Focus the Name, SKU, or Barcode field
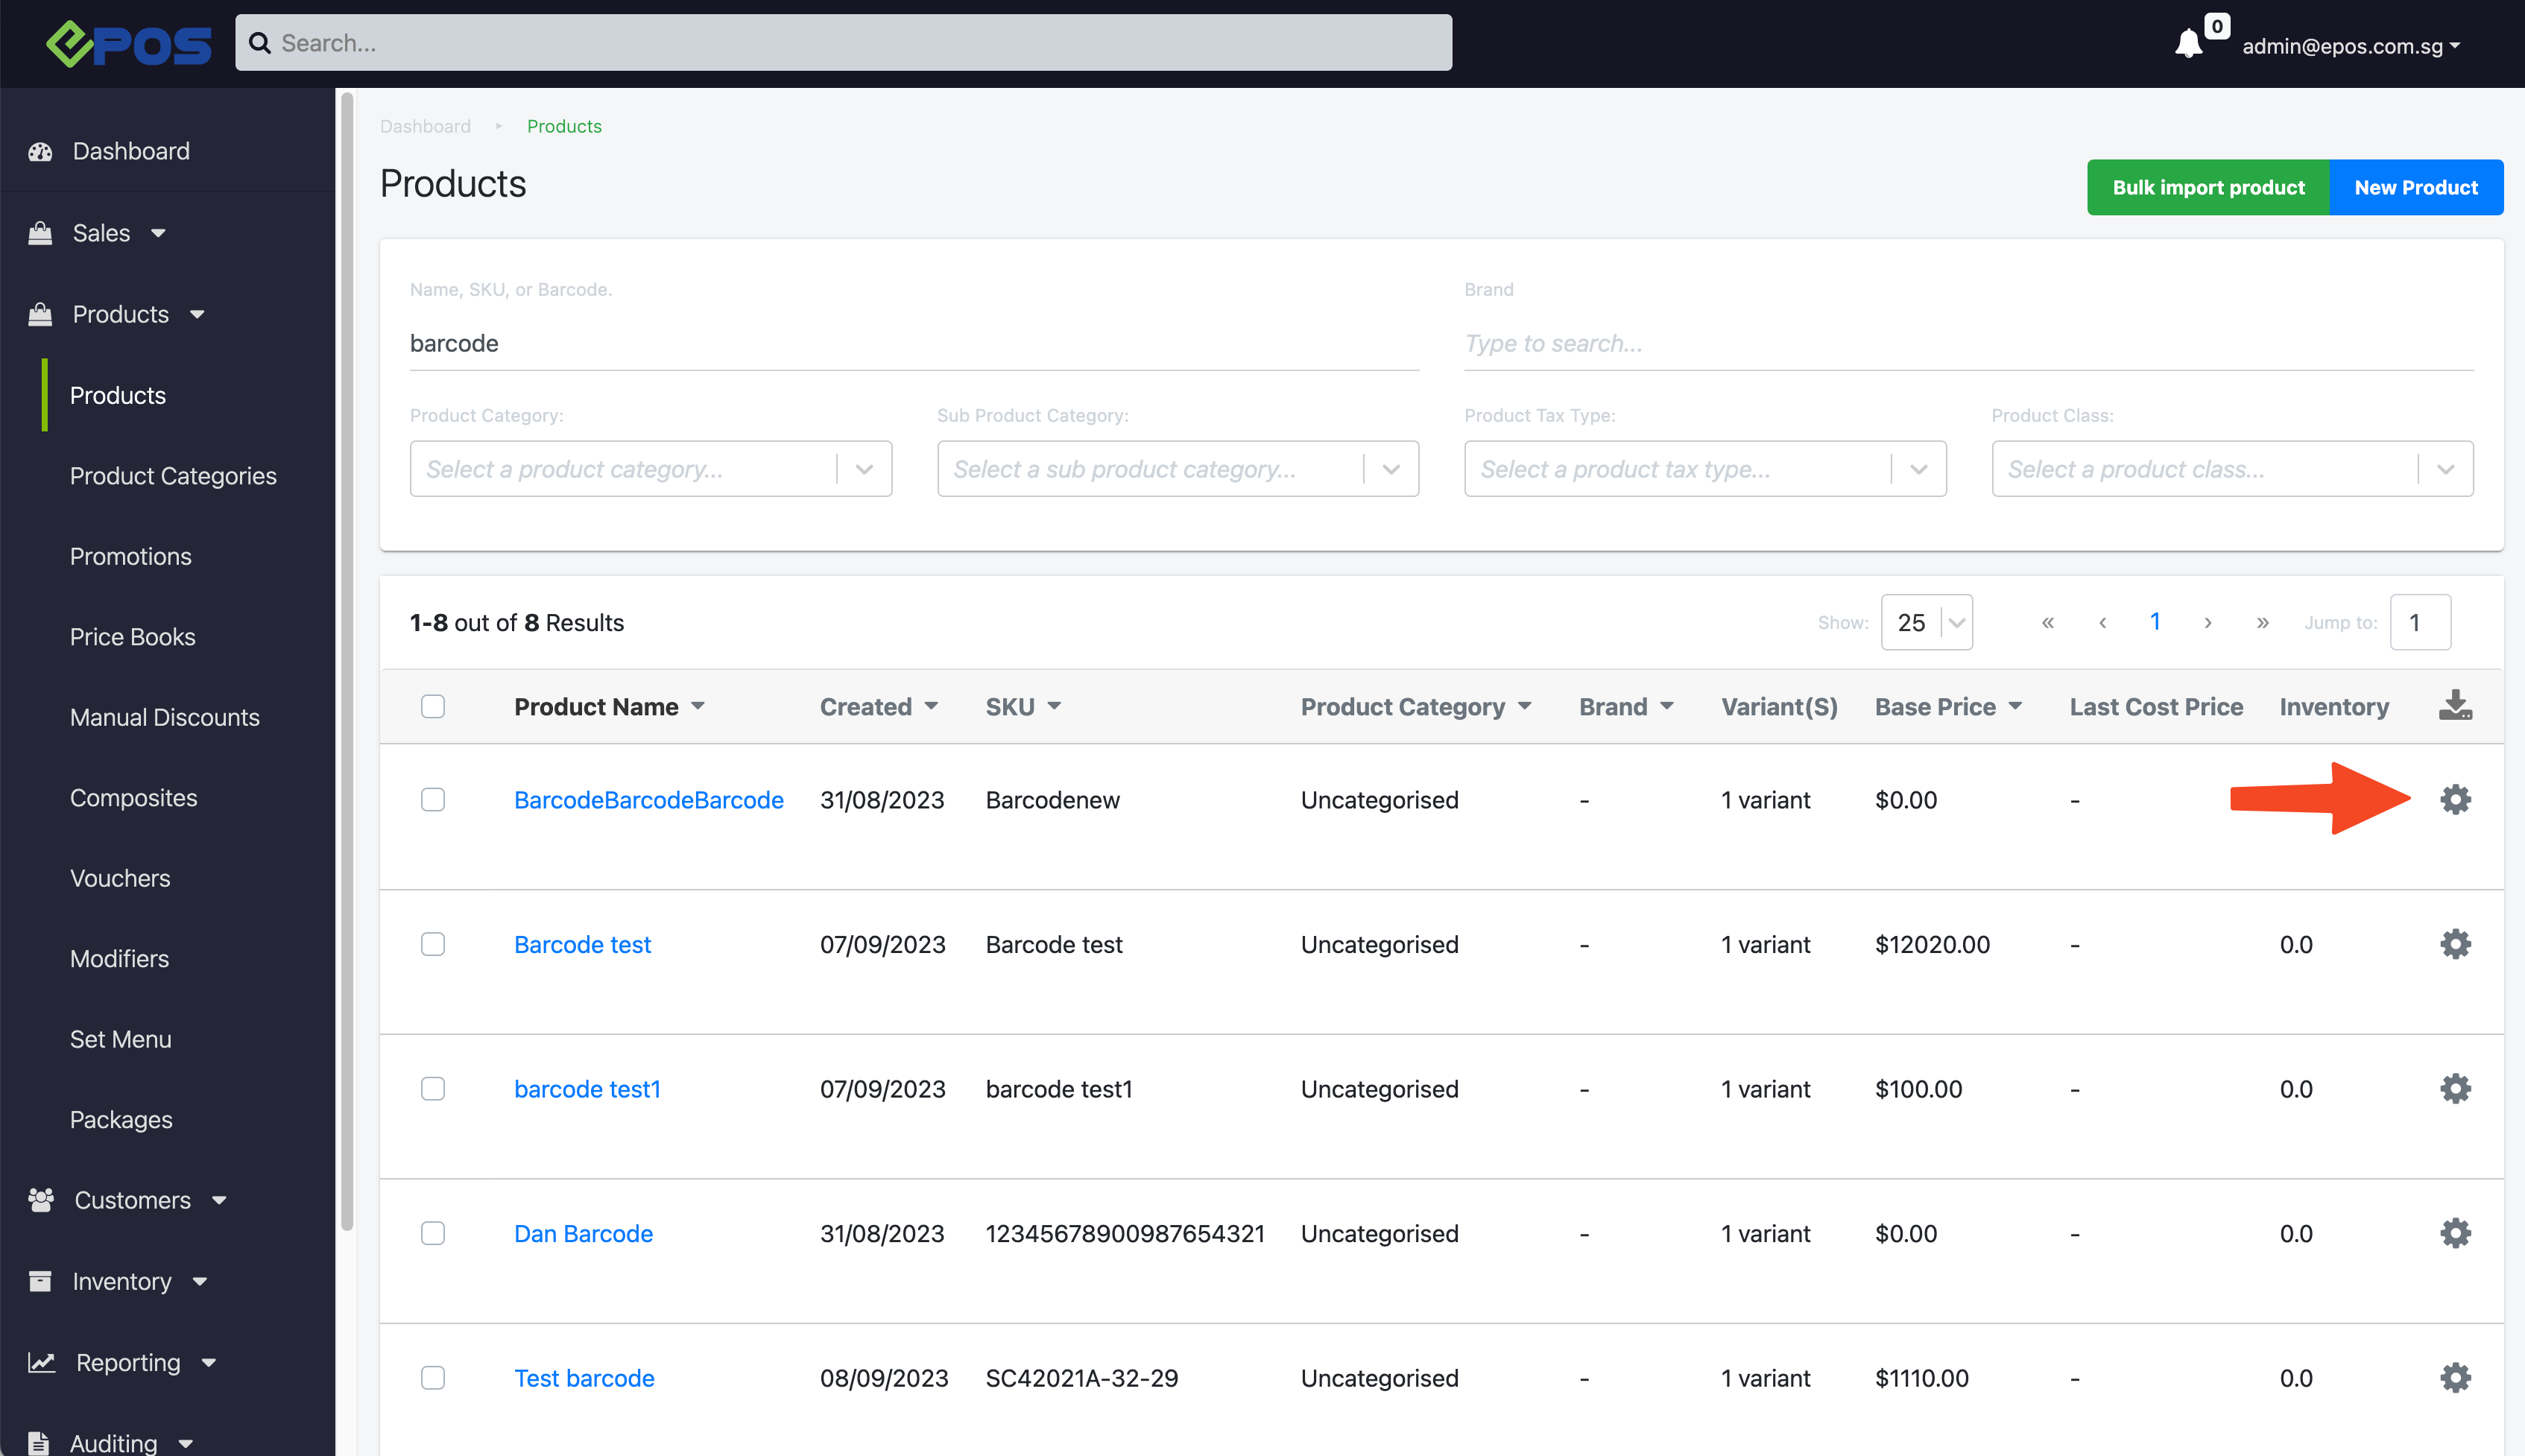The height and width of the screenshot is (1456, 2525). click(914, 343)
